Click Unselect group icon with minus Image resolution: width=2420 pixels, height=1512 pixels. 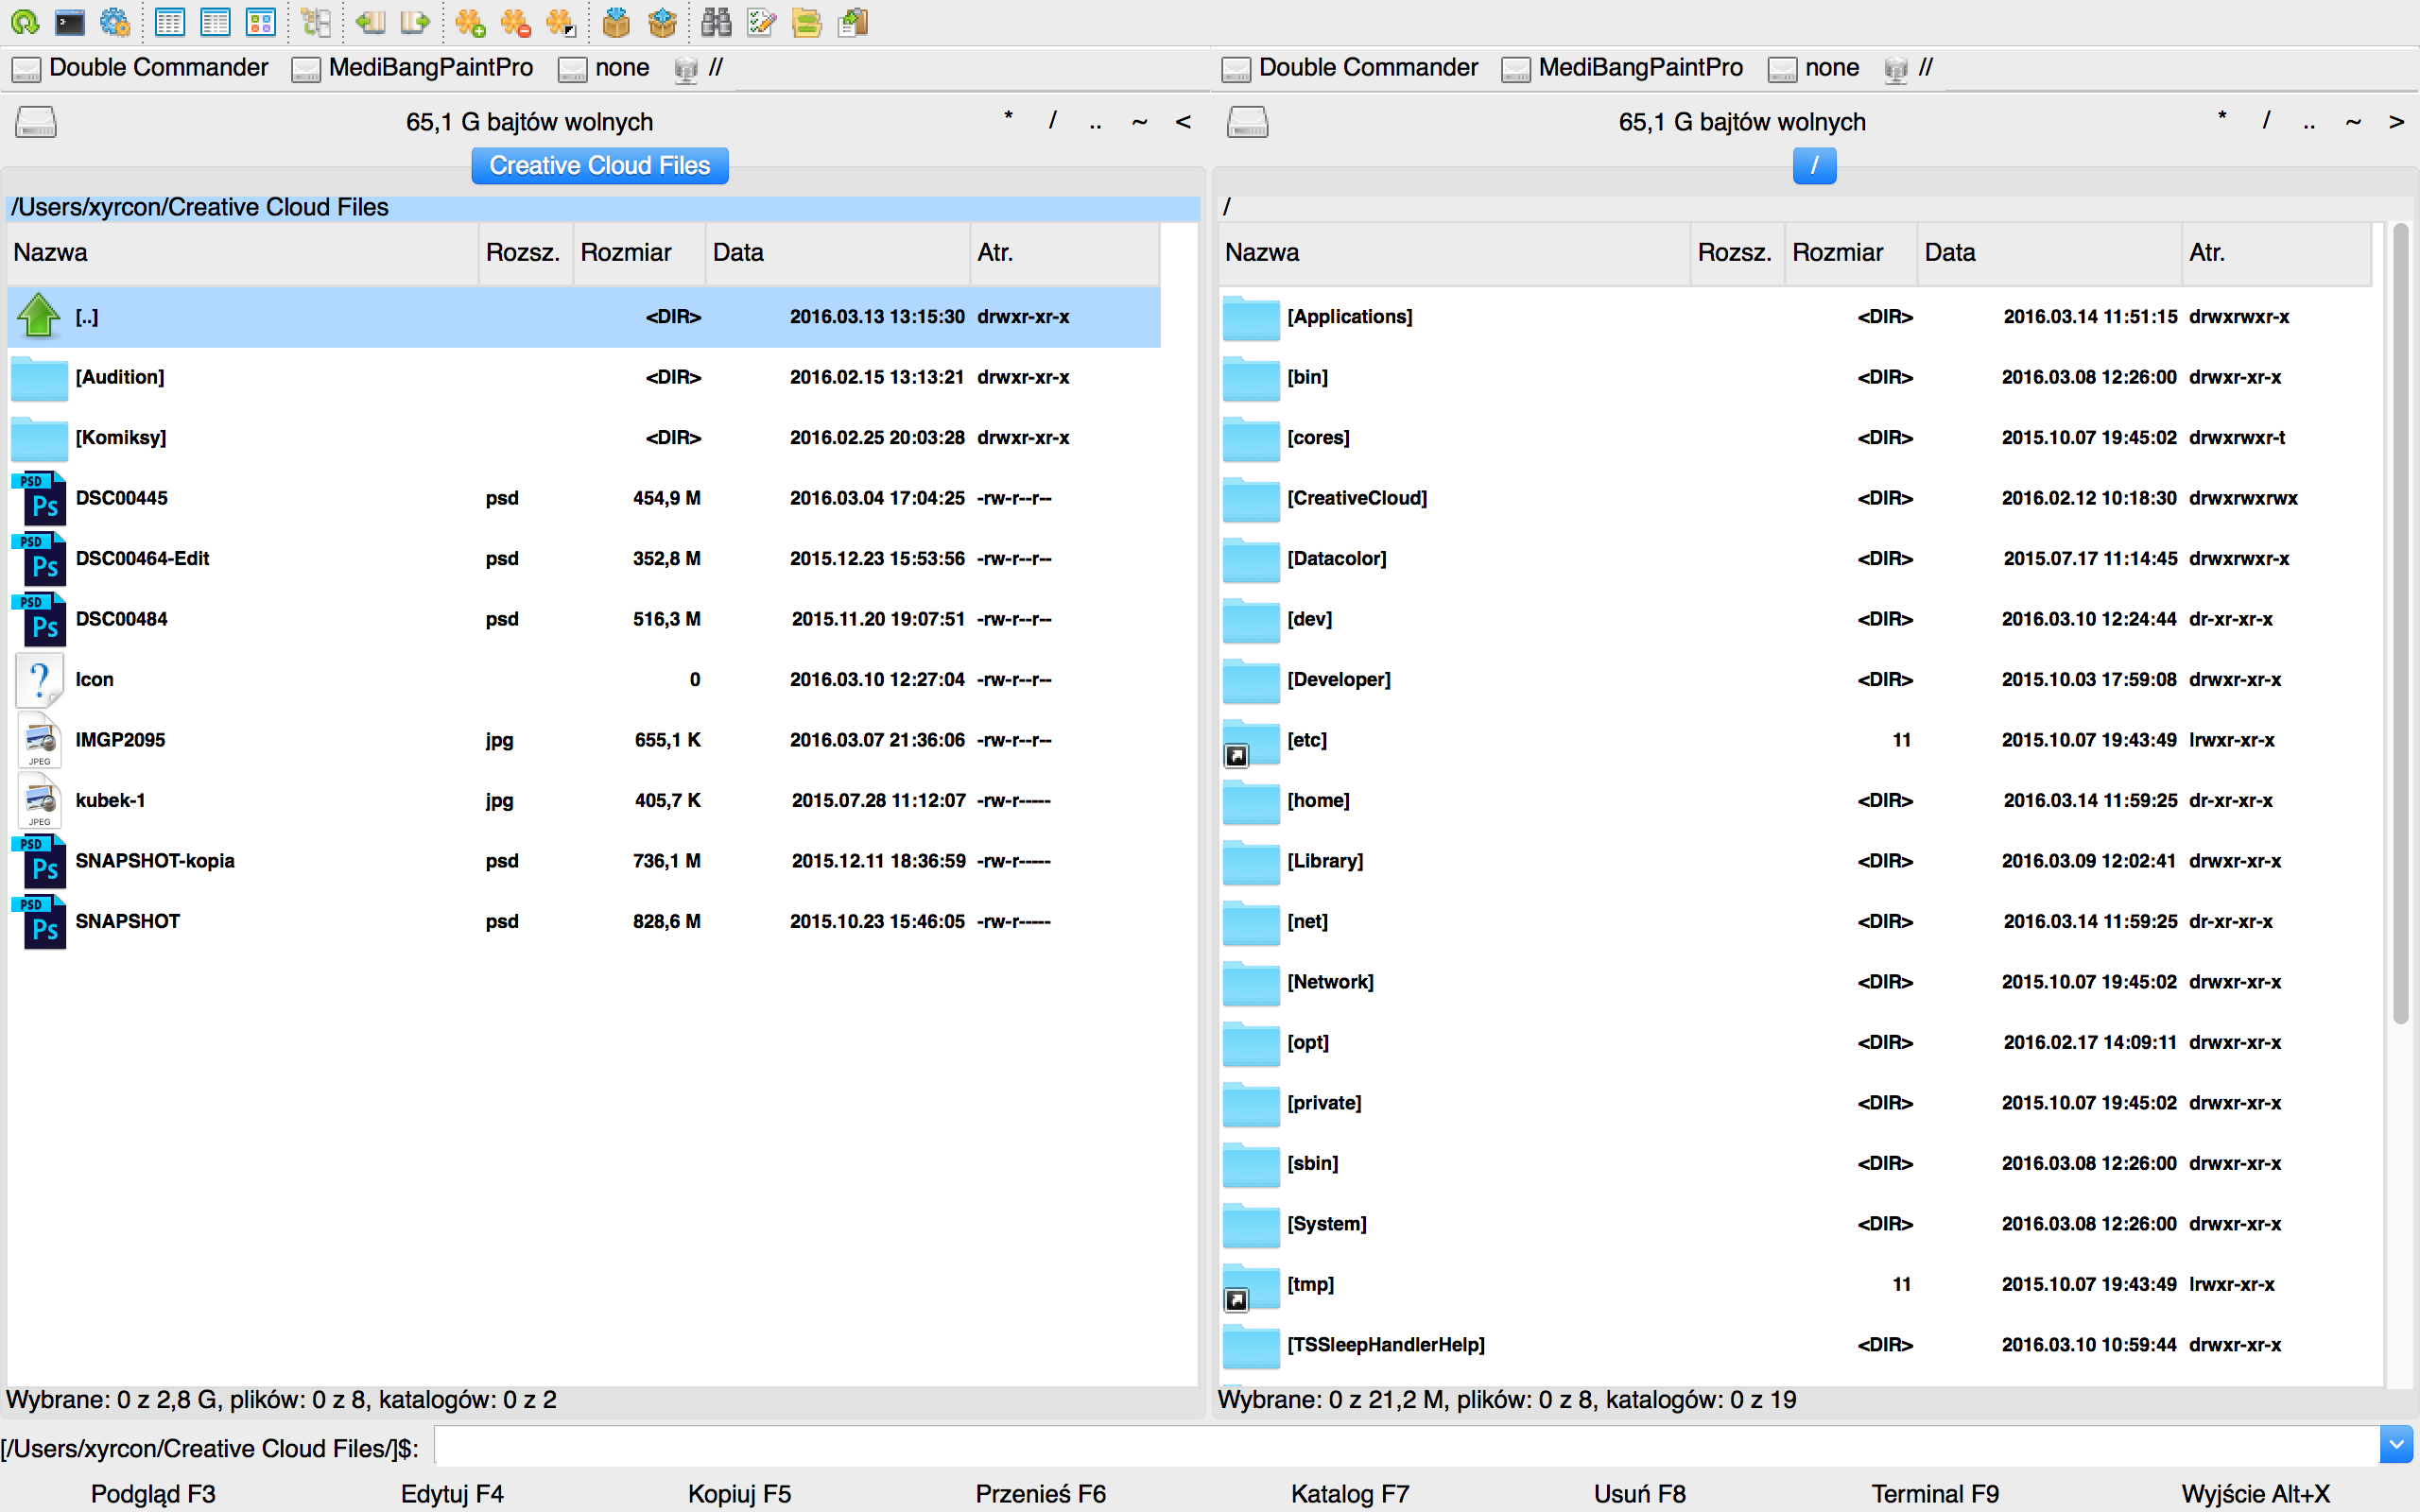coord(516,22)
